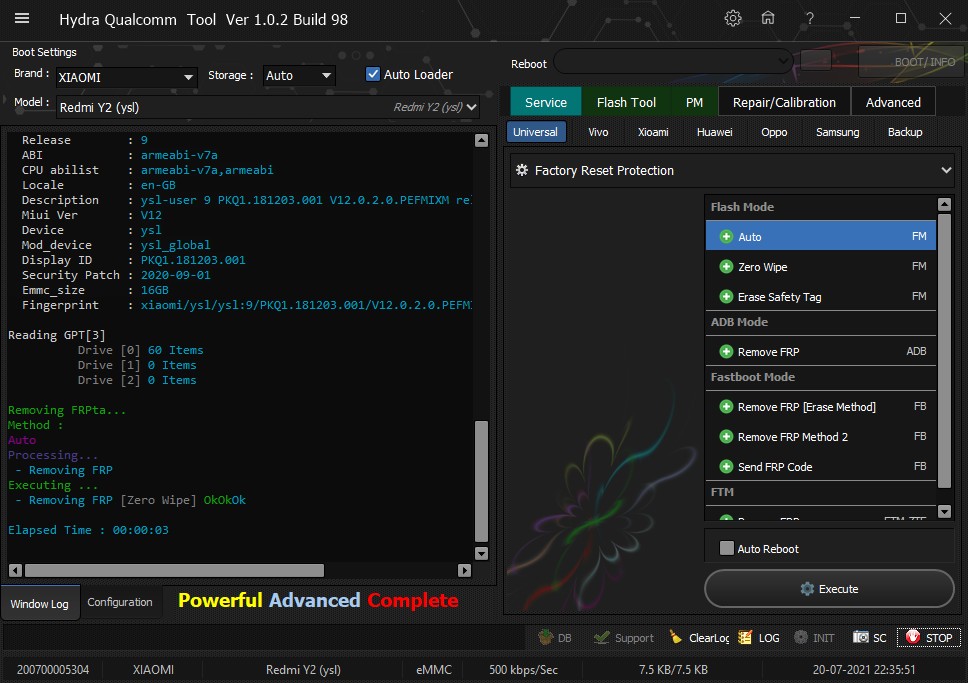The height and width of the screenshot is (683, 968).
Task: Click the Execute button
Action: click(829, 589)
